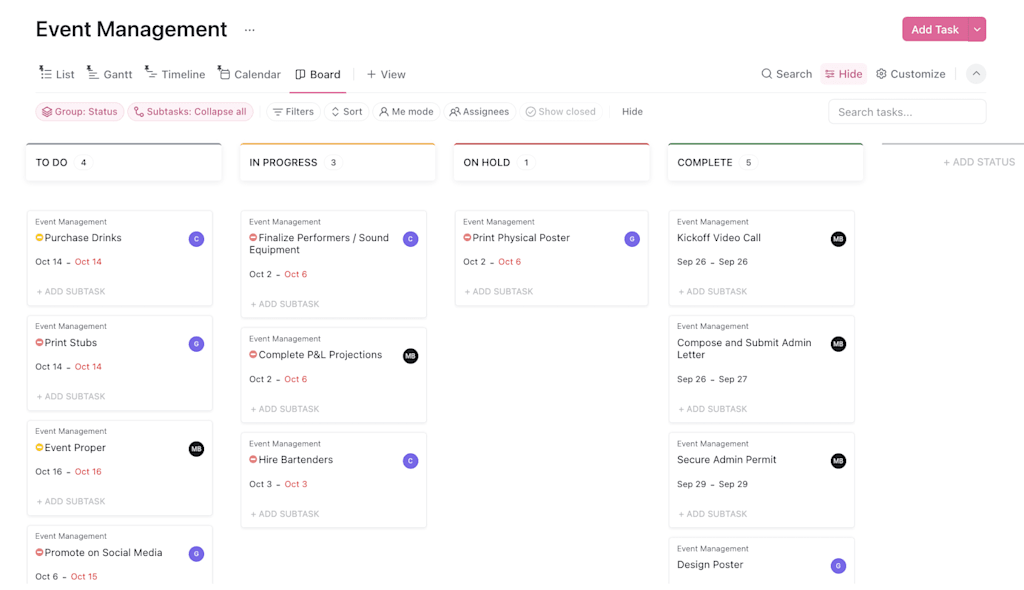Click the MB avatar on Compose and Submit Admin Letter

point(839,344)
